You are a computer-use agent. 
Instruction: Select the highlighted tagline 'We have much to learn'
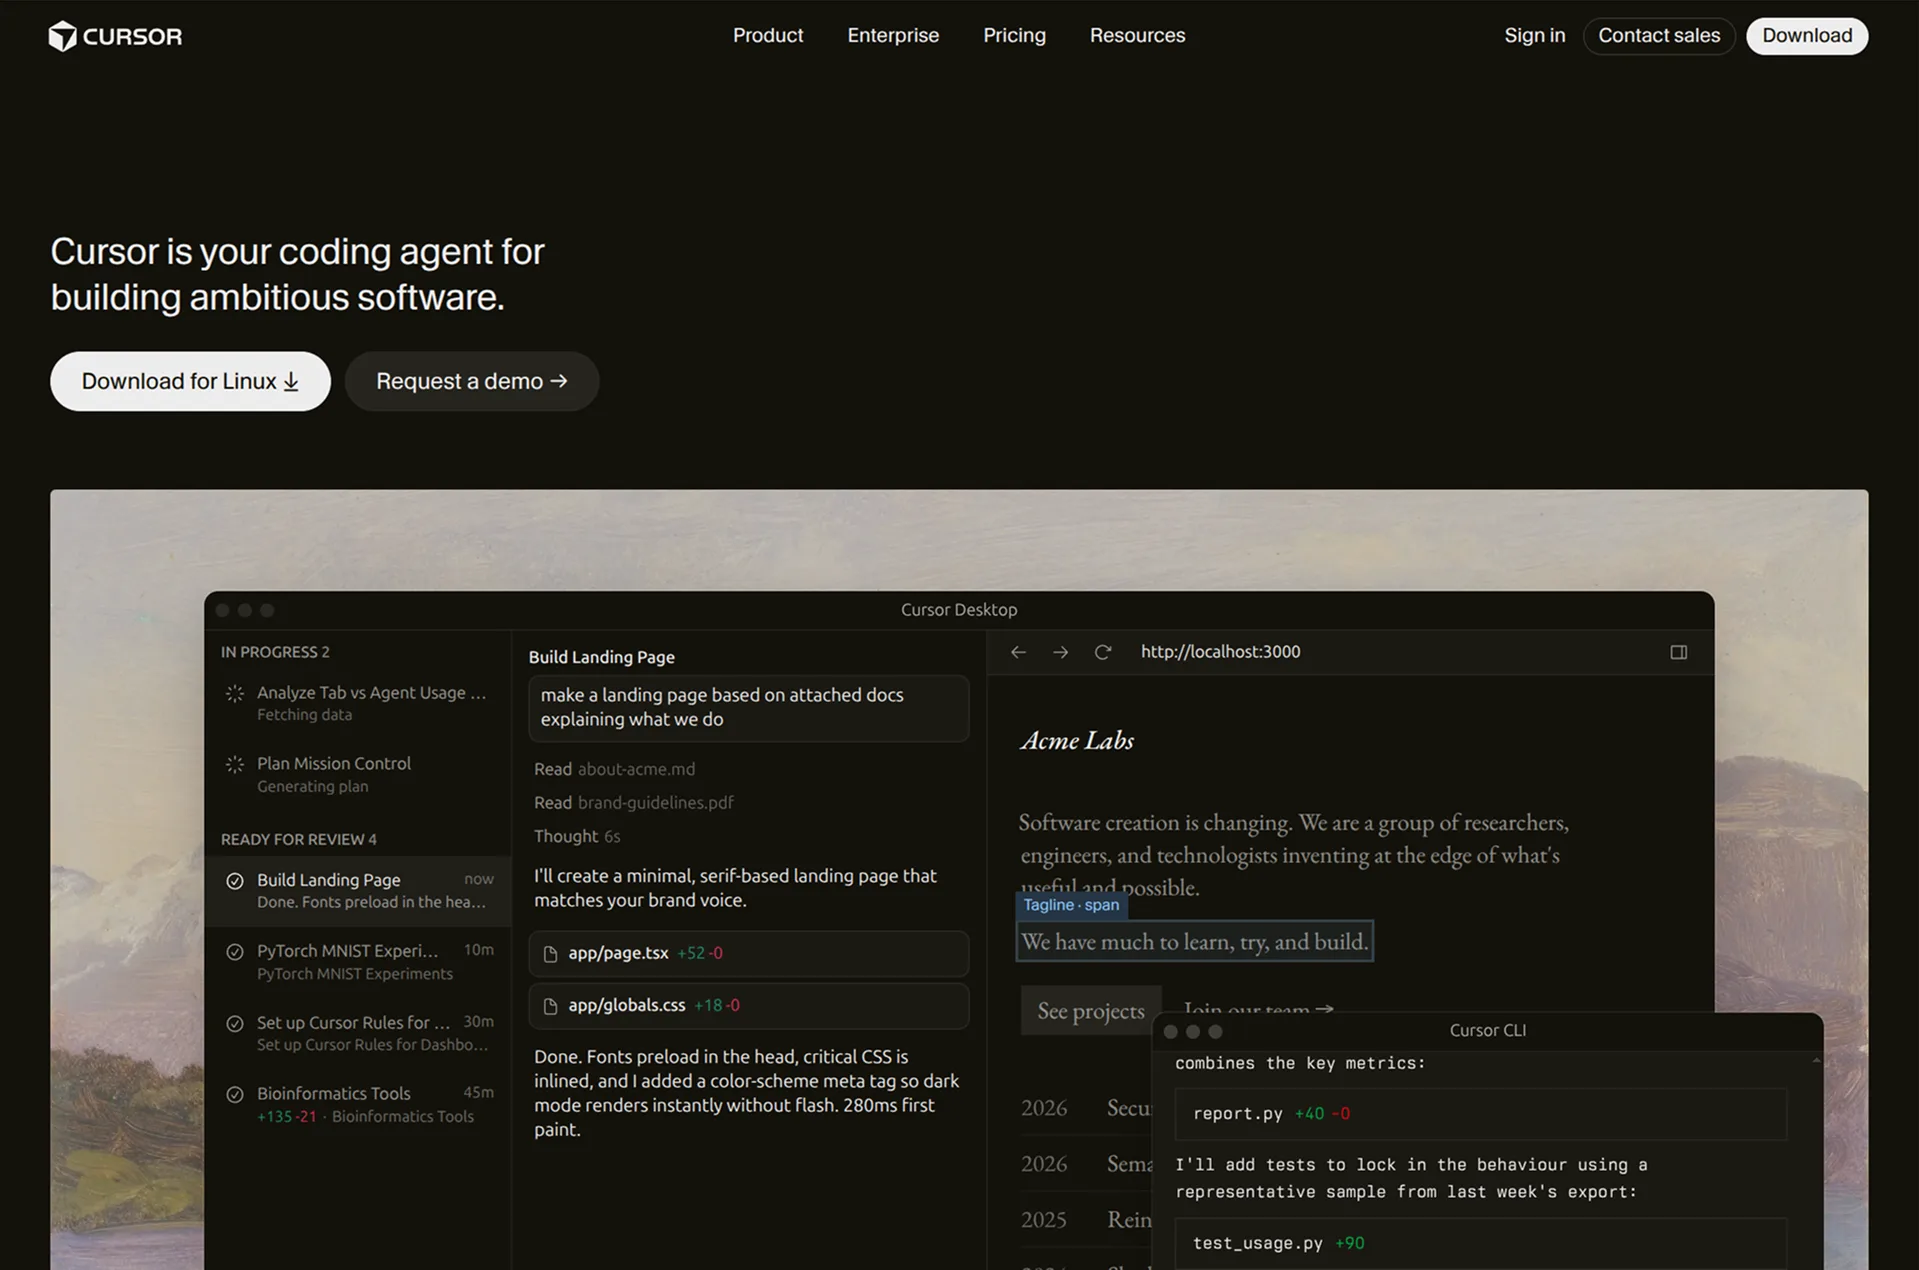(x=1194, y=942)
